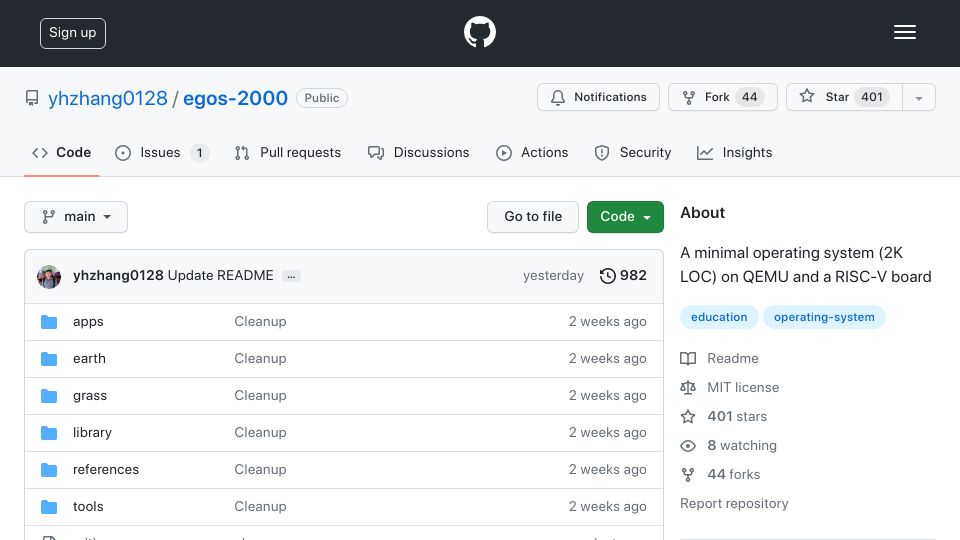Screen dimensions: 960x540
Task: Click the GitHub Octocat logo
Action: coord(479,32)
